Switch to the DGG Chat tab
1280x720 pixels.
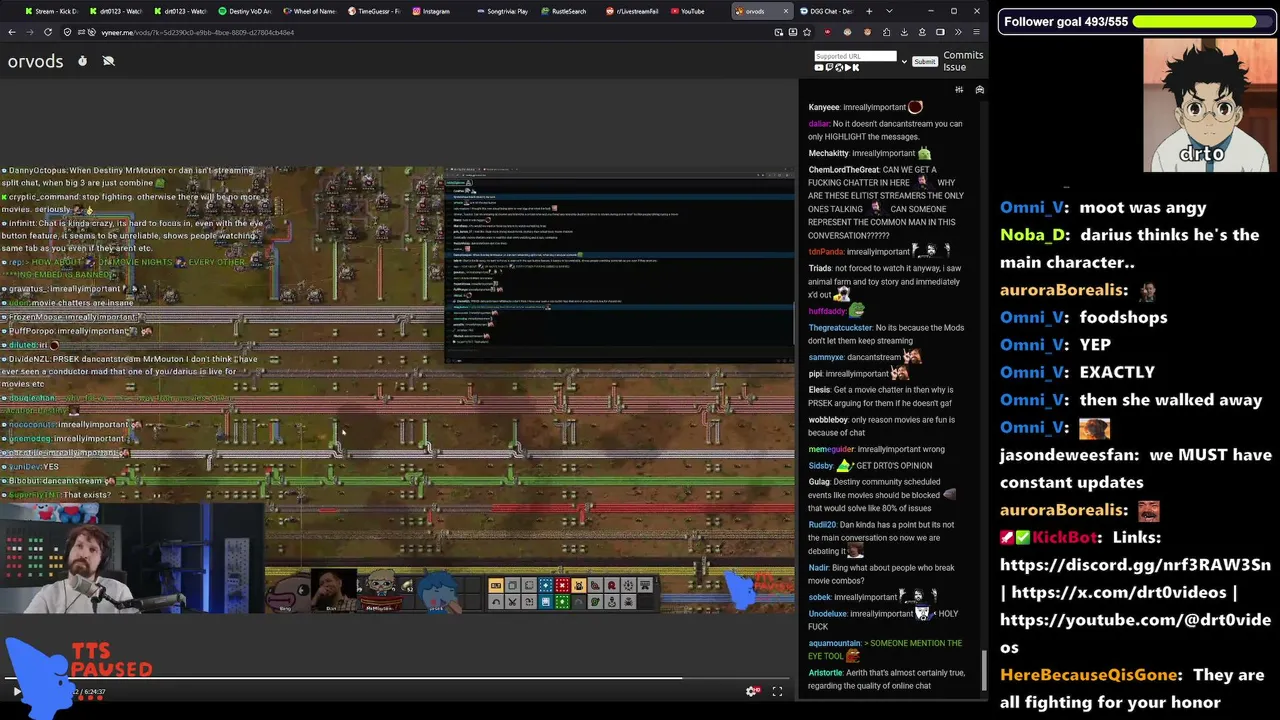[828, 11]
